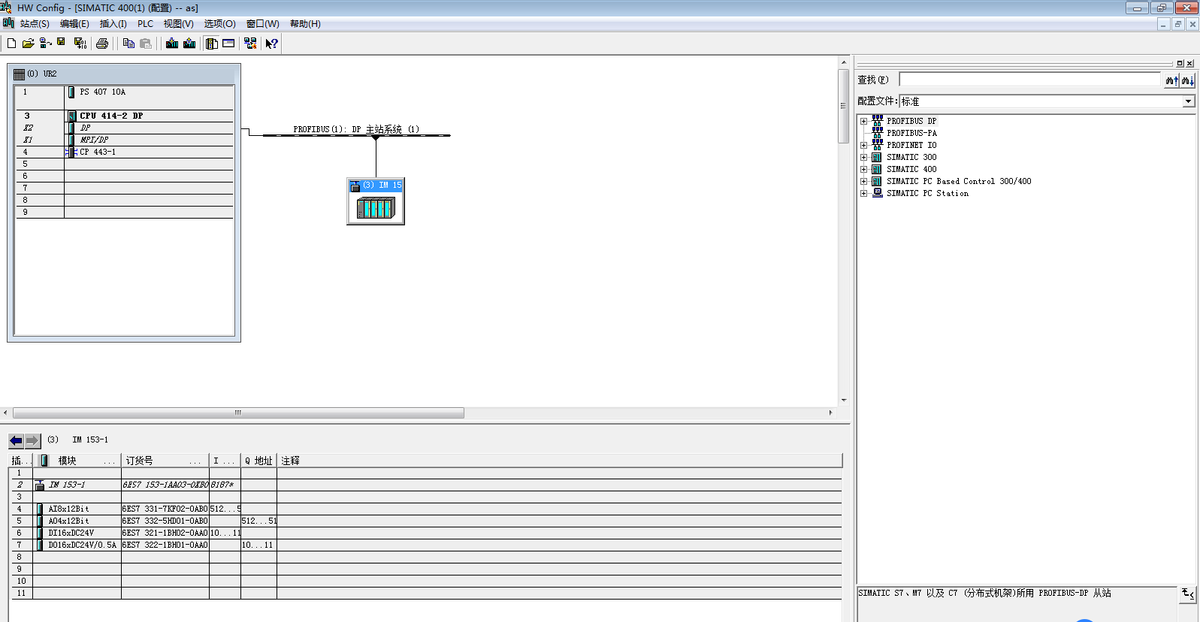Expand the SIMATIC 300 catalog node
The width and height of the screenshot is (1200, 622).
(864, 157)
